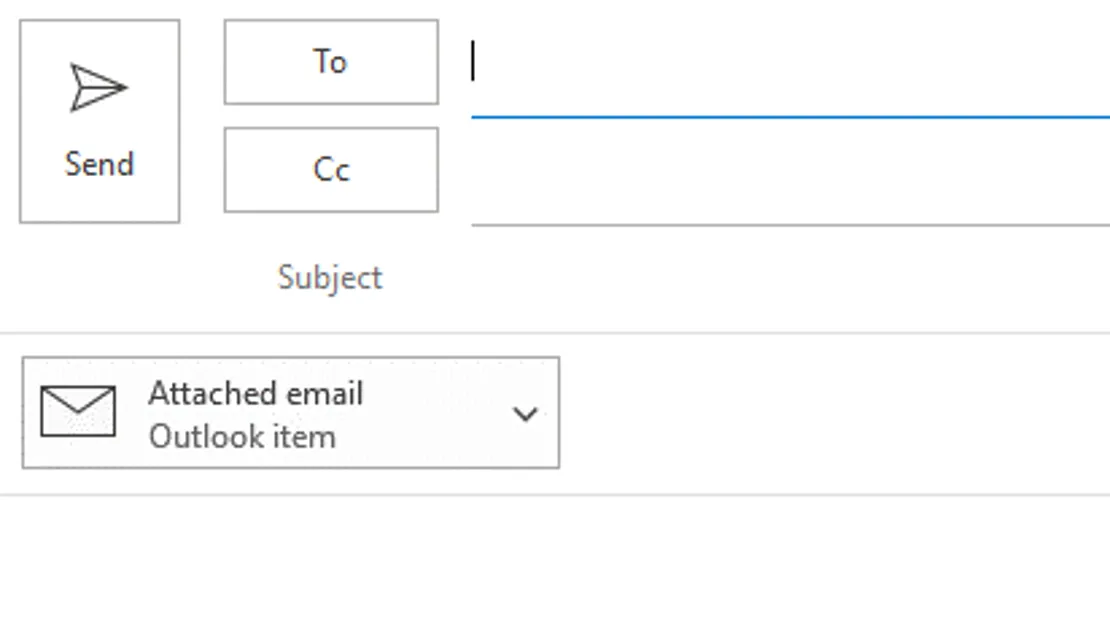Click the Cc button to add copied recipients

(330, 170)
